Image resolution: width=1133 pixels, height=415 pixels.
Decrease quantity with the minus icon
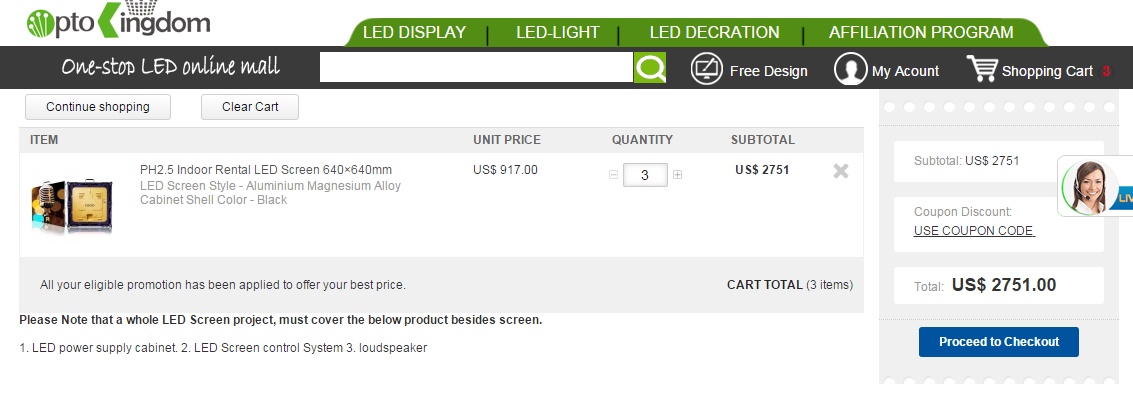(x=613, y=175)
